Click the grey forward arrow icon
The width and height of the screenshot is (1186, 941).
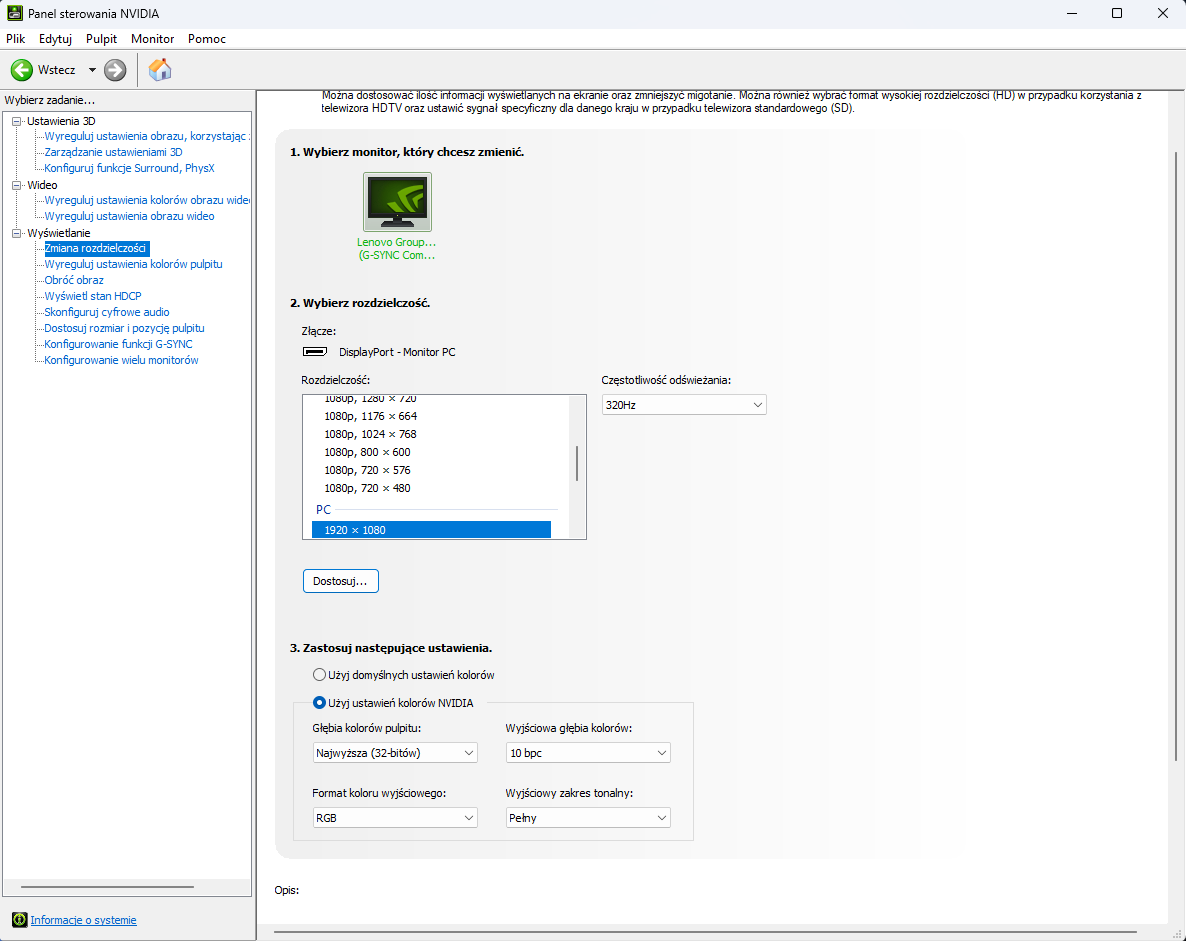click(115, 70)
